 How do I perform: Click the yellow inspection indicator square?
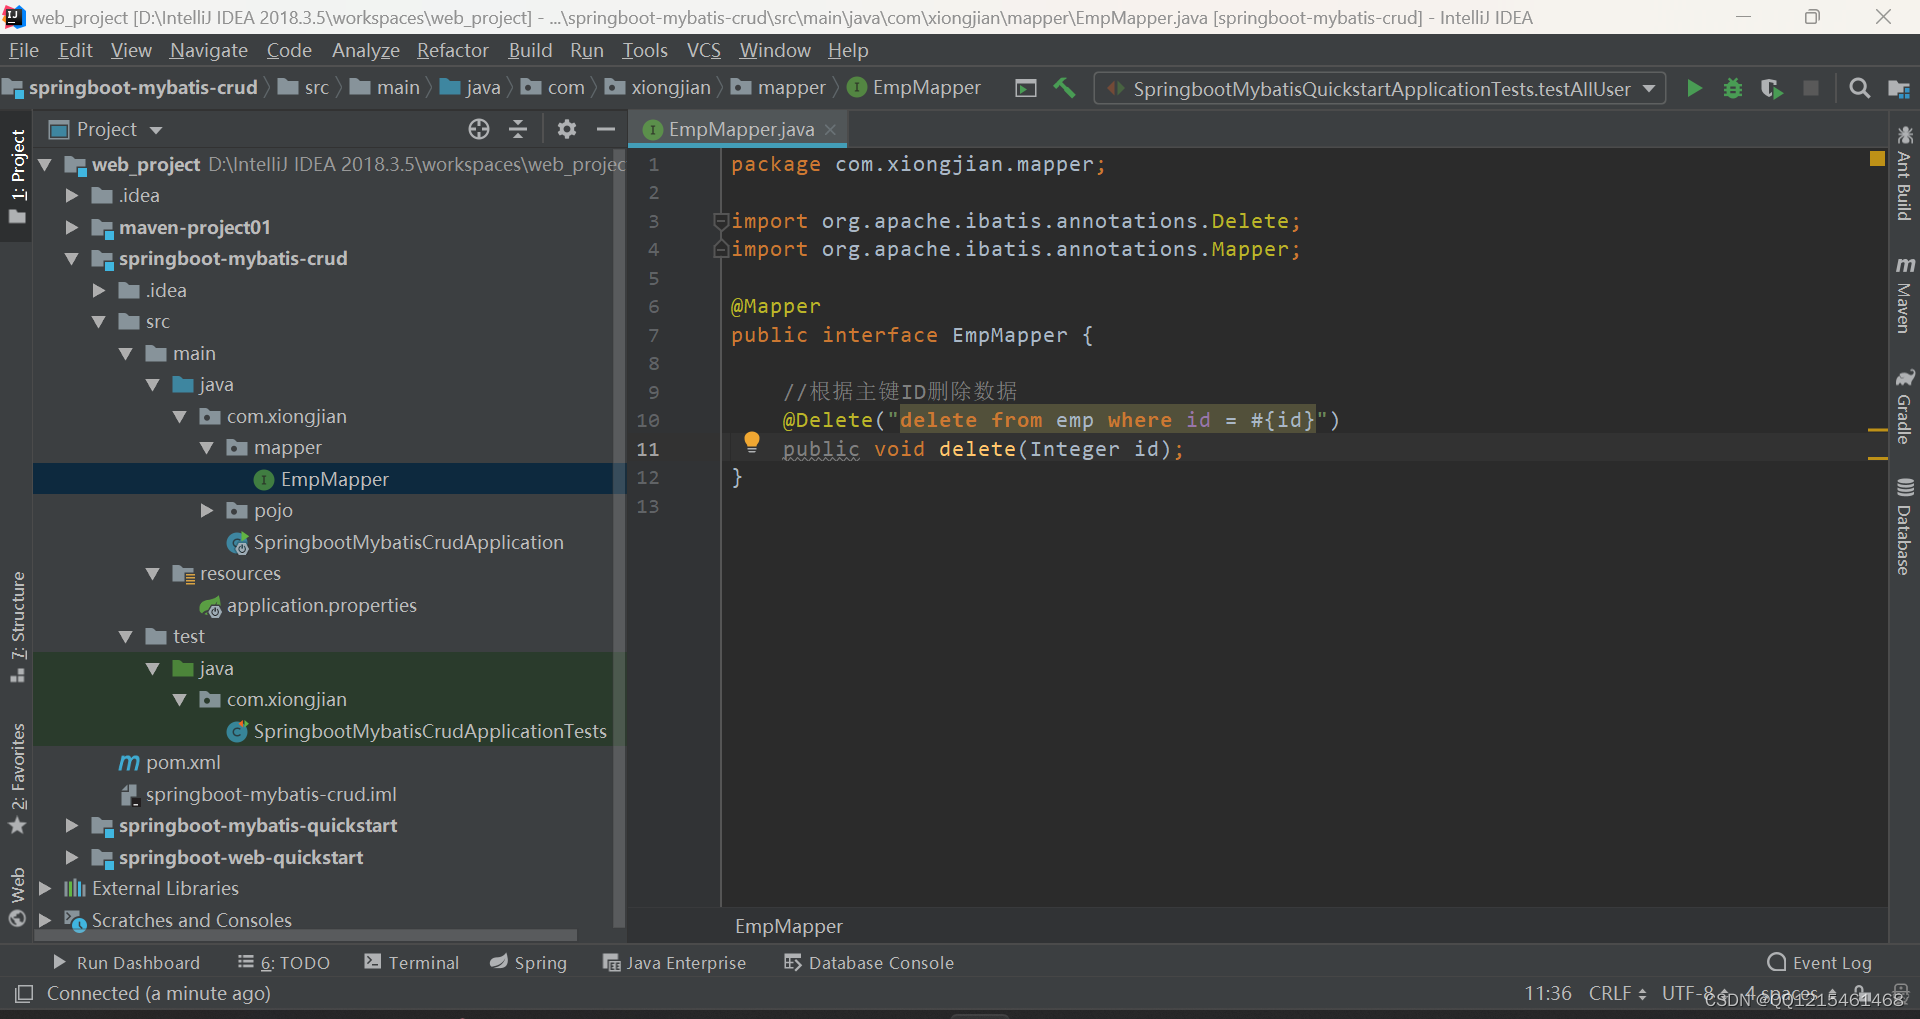[x=1877, y=158]
